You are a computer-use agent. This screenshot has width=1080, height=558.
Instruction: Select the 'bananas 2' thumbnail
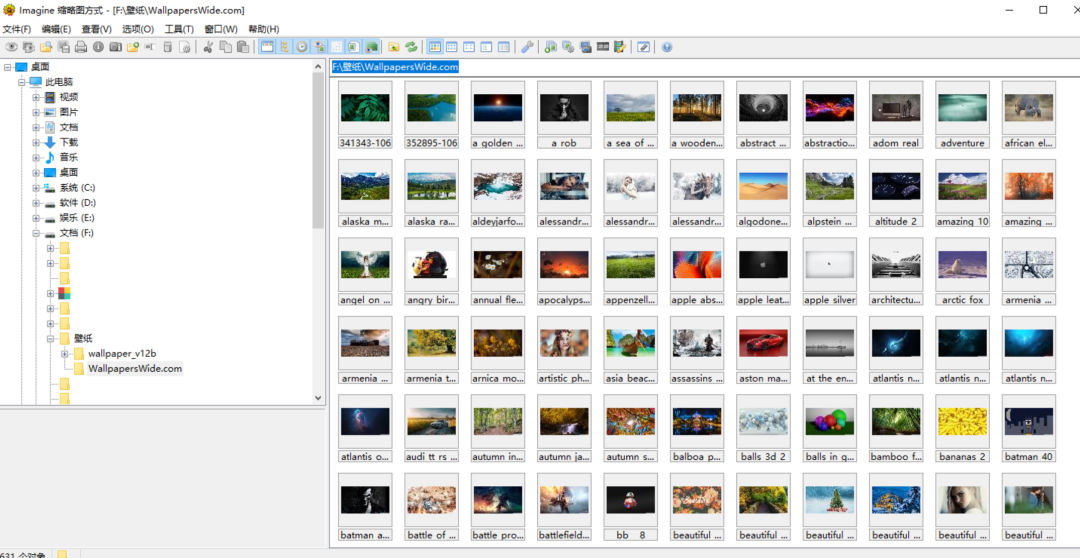click(x=962, y=428)
